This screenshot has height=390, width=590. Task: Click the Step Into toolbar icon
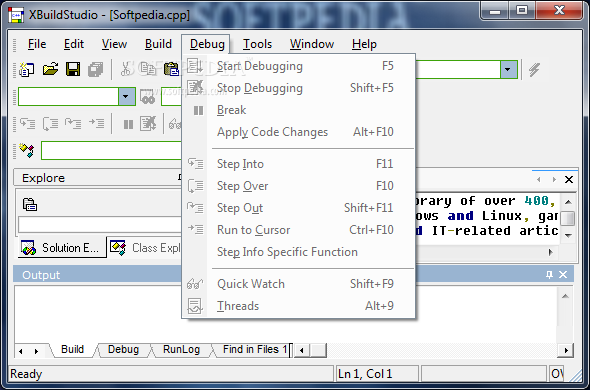coord(27,123)
